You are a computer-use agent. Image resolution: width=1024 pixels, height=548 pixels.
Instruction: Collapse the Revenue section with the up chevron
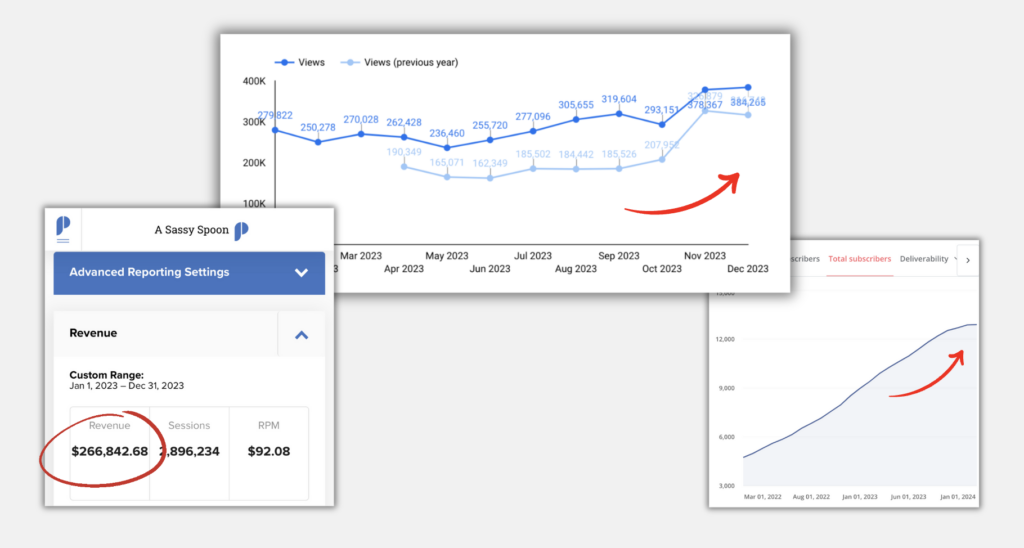pyautogui.click(x=301, y=335)
